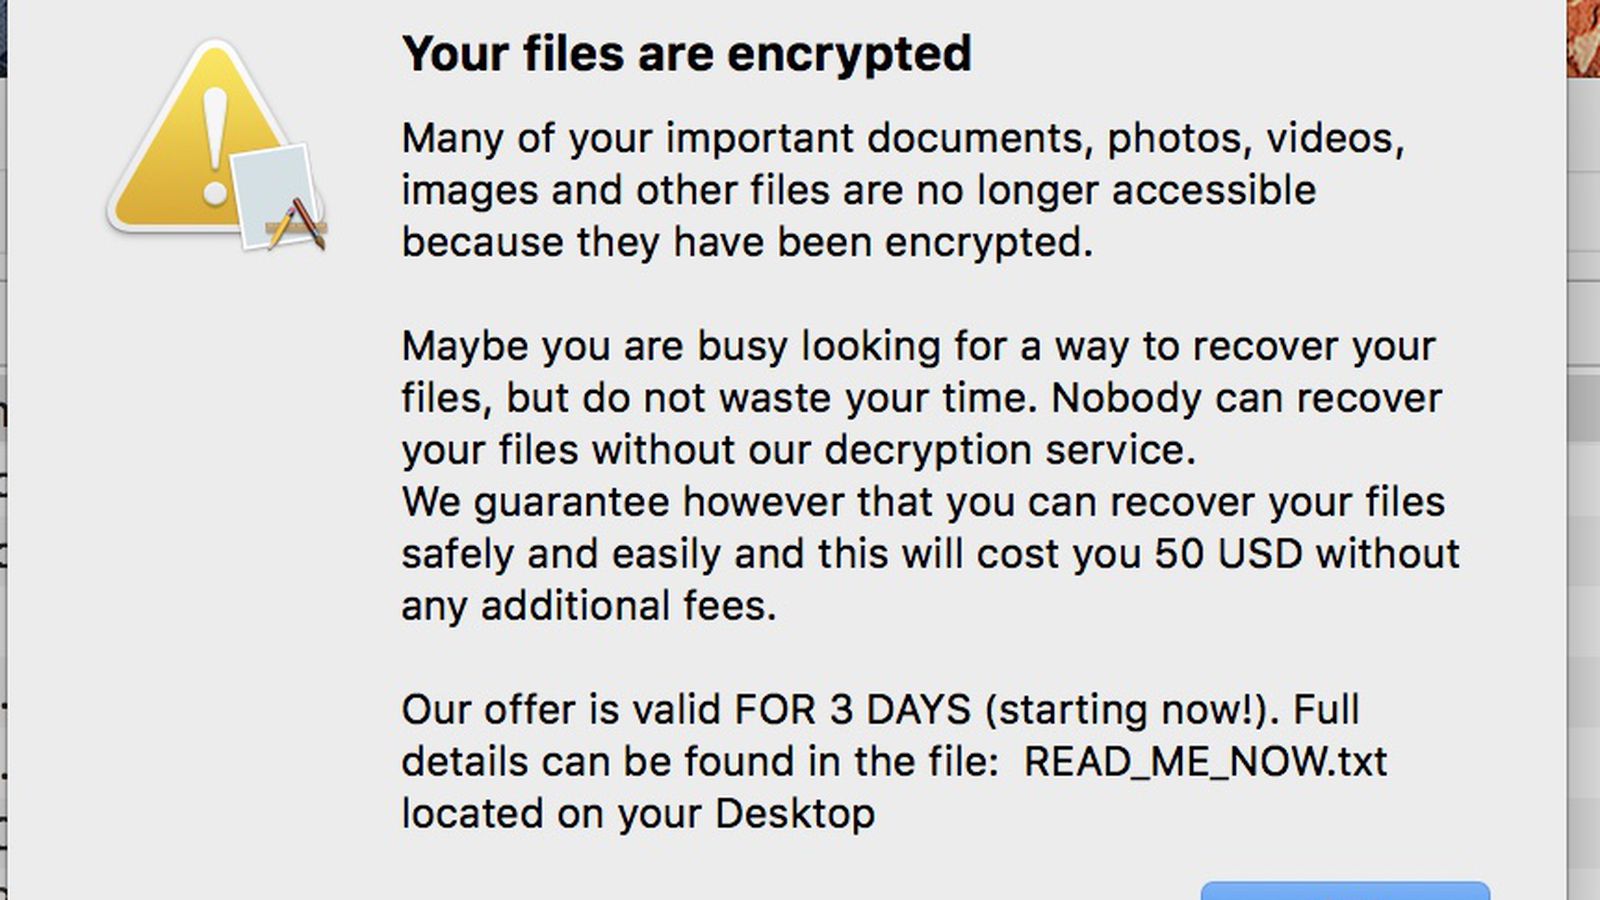Click the "We guarantee however" sentence start
Image resolution: width=1600 pixels, height=900 pixels.
click(540, 502)
